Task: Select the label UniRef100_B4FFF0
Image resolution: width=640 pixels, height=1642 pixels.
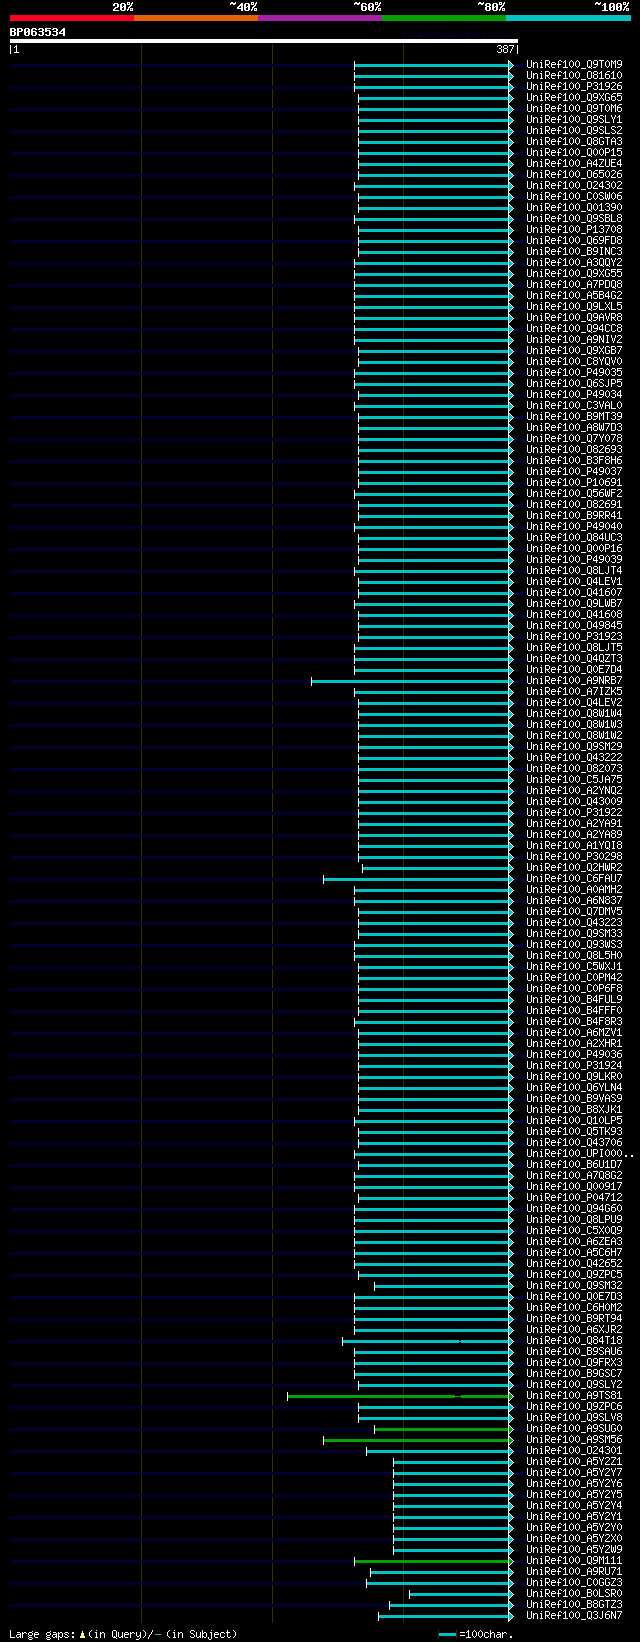Action: pyautogui.click(x=574, y=1010)
